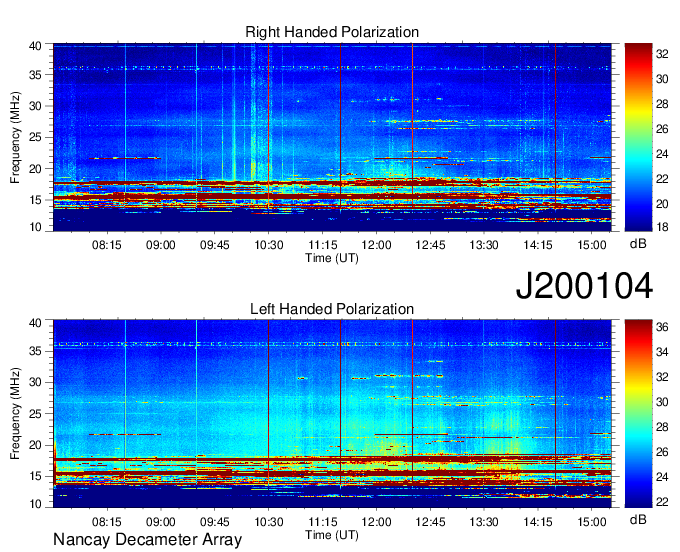Click the 30 MHz tick on bottom plot
This screenshot has height=552, width=680.
tap(35, 382)
